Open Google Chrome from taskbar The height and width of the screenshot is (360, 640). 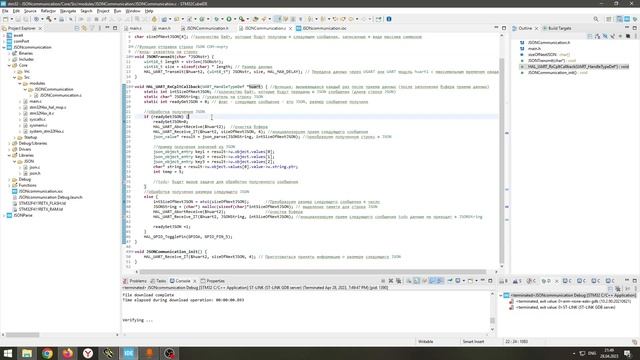pos(47,353)
